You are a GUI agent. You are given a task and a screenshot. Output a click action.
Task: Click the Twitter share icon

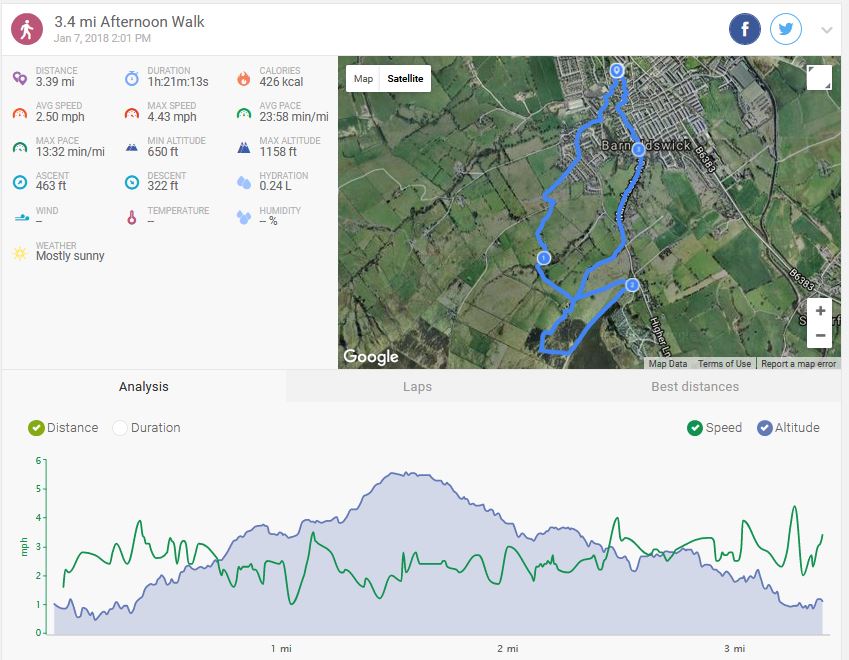[786, 30]
